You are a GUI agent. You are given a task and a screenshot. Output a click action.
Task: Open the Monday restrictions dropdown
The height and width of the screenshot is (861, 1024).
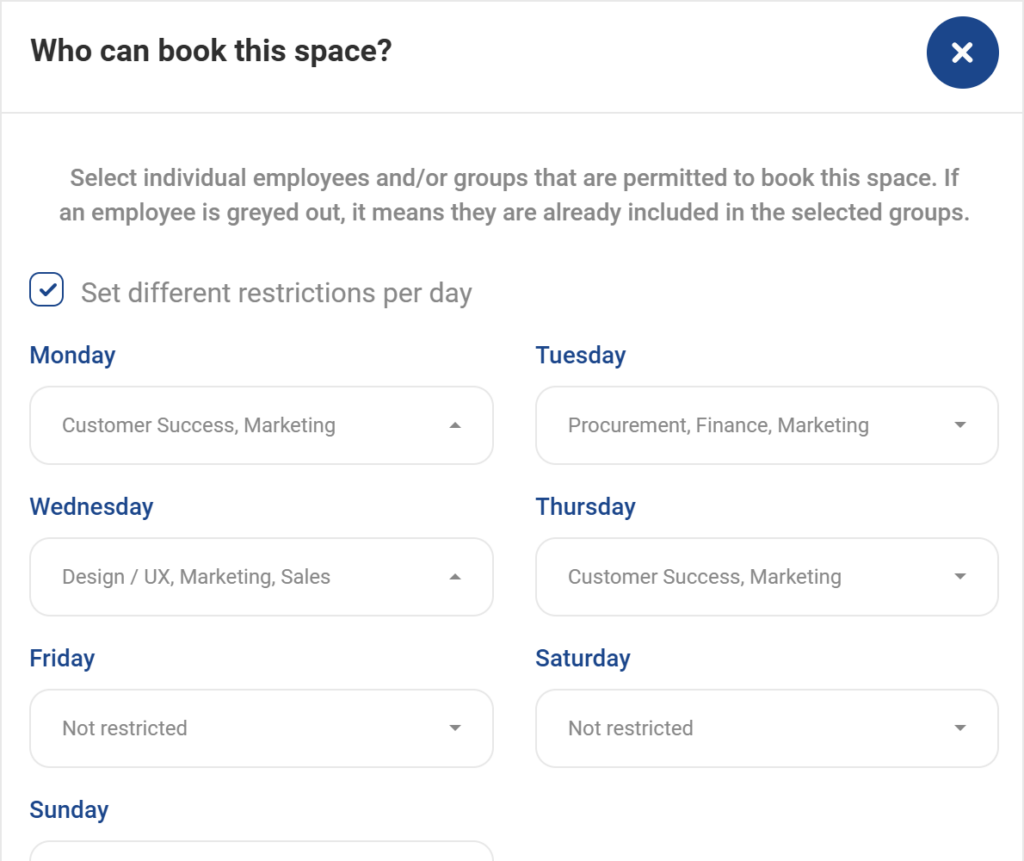261,425
